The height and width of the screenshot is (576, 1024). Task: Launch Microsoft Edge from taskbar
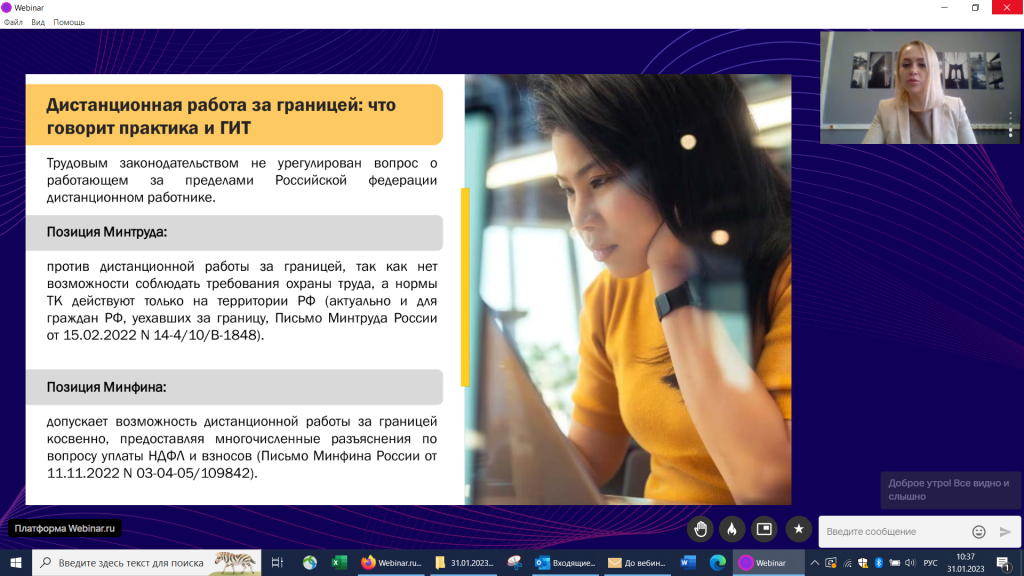pyautogui.click(x=716, y=562)
